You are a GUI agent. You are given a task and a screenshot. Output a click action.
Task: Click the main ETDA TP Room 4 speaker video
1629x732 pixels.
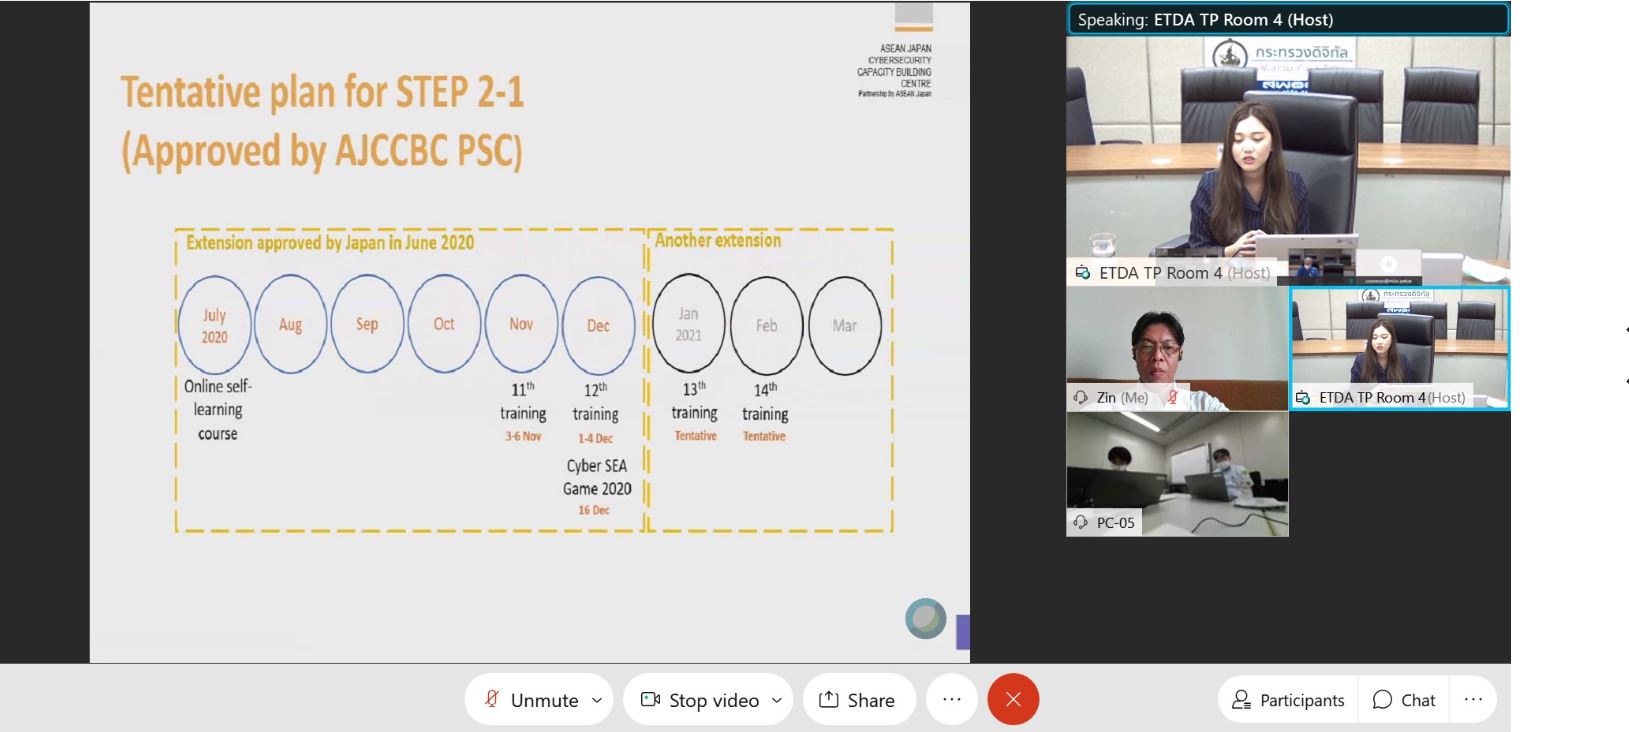coord(1288,150)
